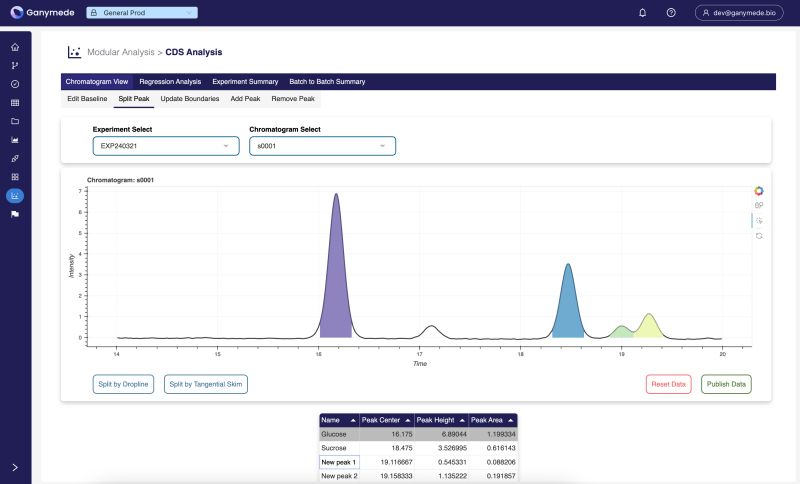Switch to Experiment Summary tab
This screenshot has width=800, height=484.
click(245, 82)
